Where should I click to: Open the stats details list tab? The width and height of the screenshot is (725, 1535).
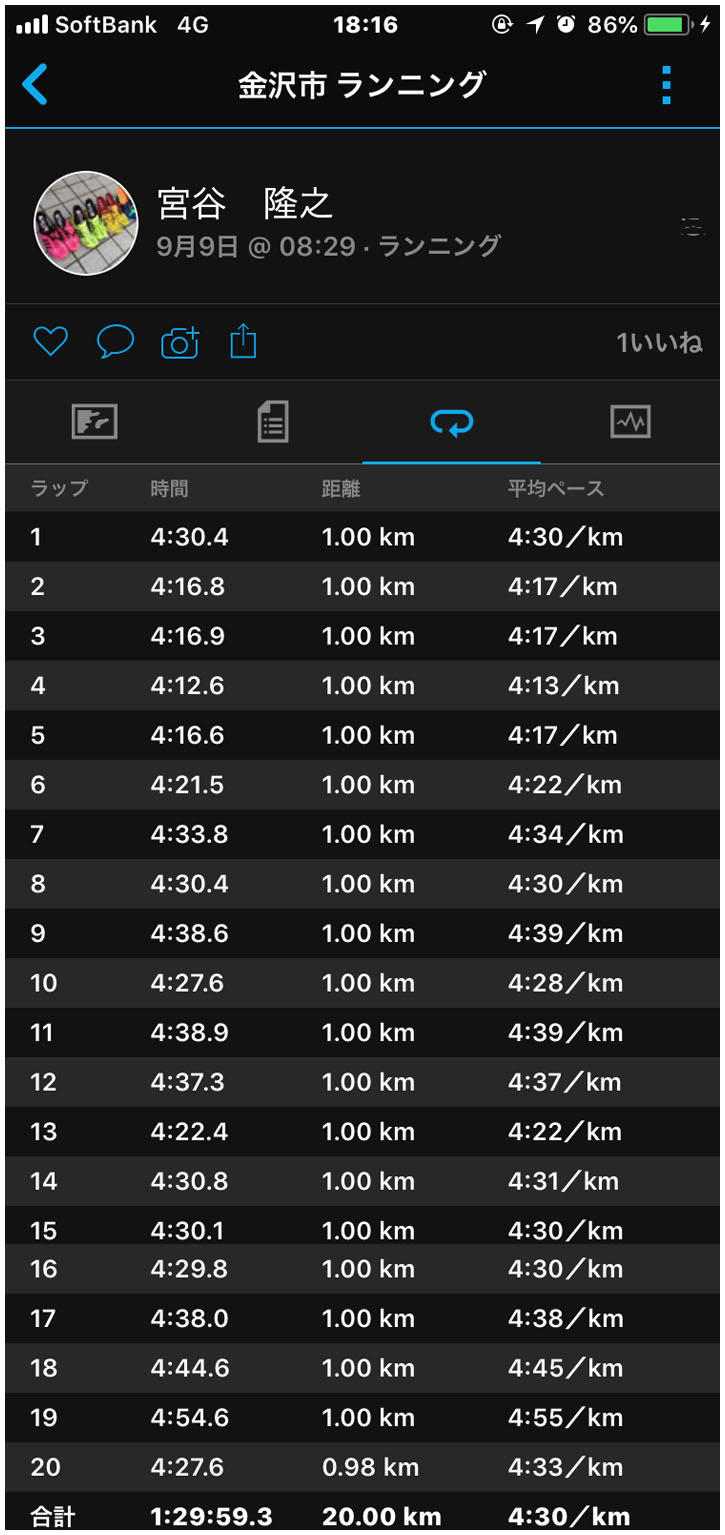272,422
